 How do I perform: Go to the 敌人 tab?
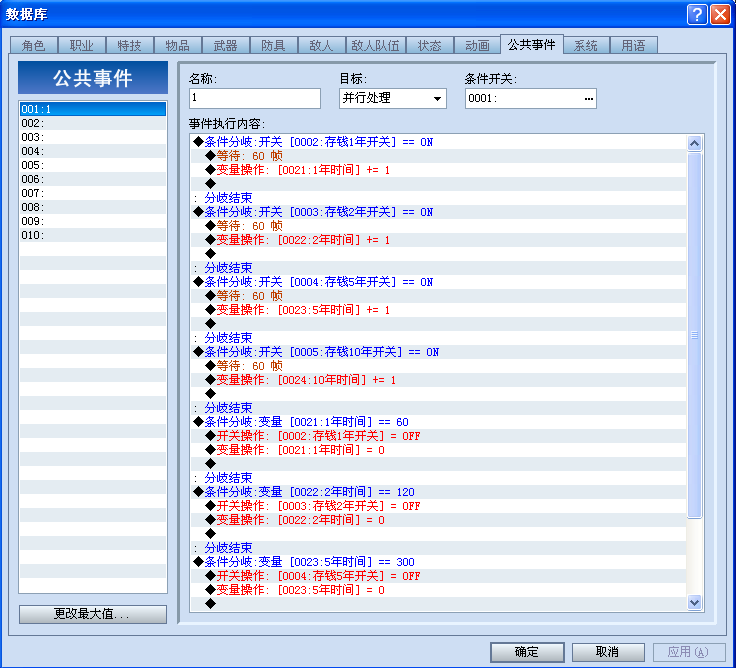pyautogui.click(x=322, y=46)
